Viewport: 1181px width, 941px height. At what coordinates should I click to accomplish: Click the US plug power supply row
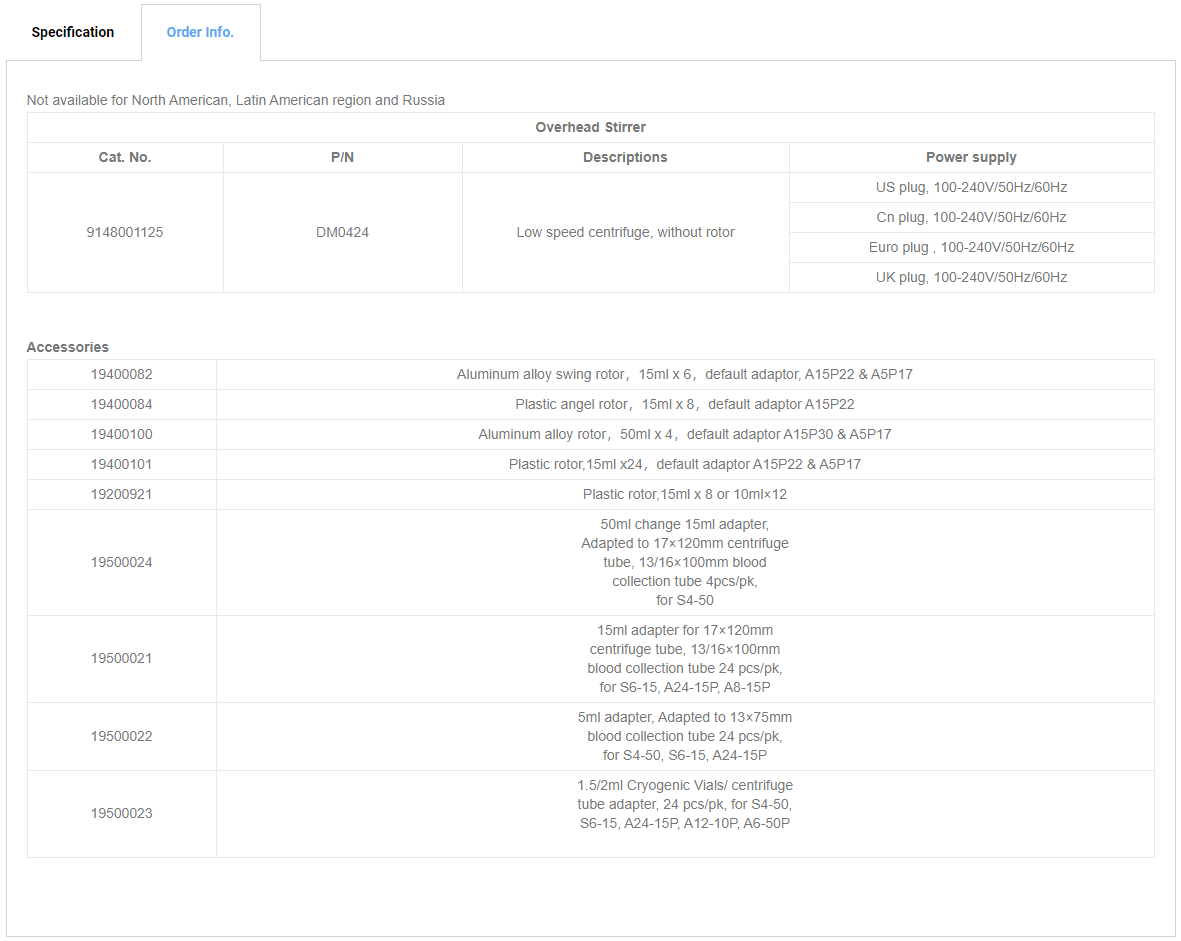[x=972, y=188]
